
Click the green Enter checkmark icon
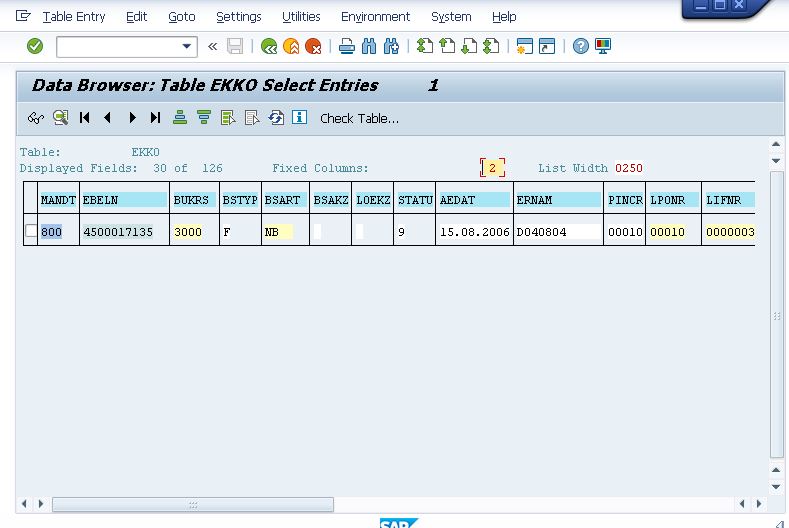click(35, 46)
